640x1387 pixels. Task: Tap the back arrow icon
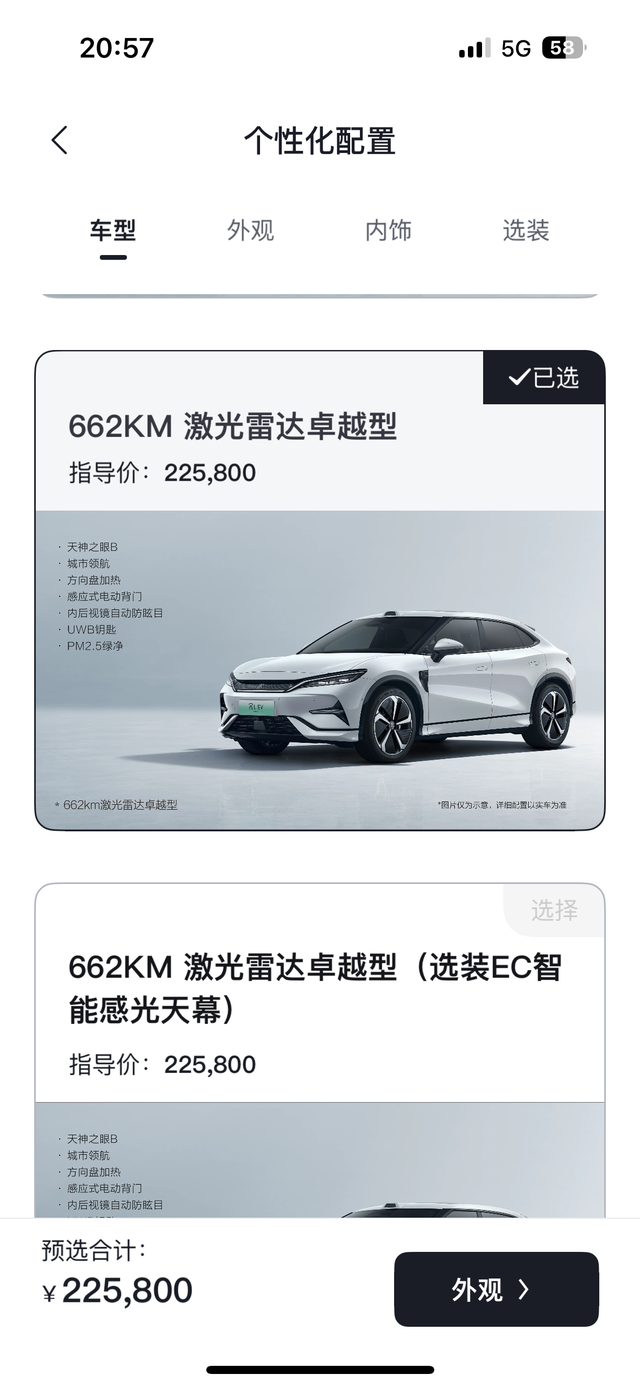click(x=60, y=140)
